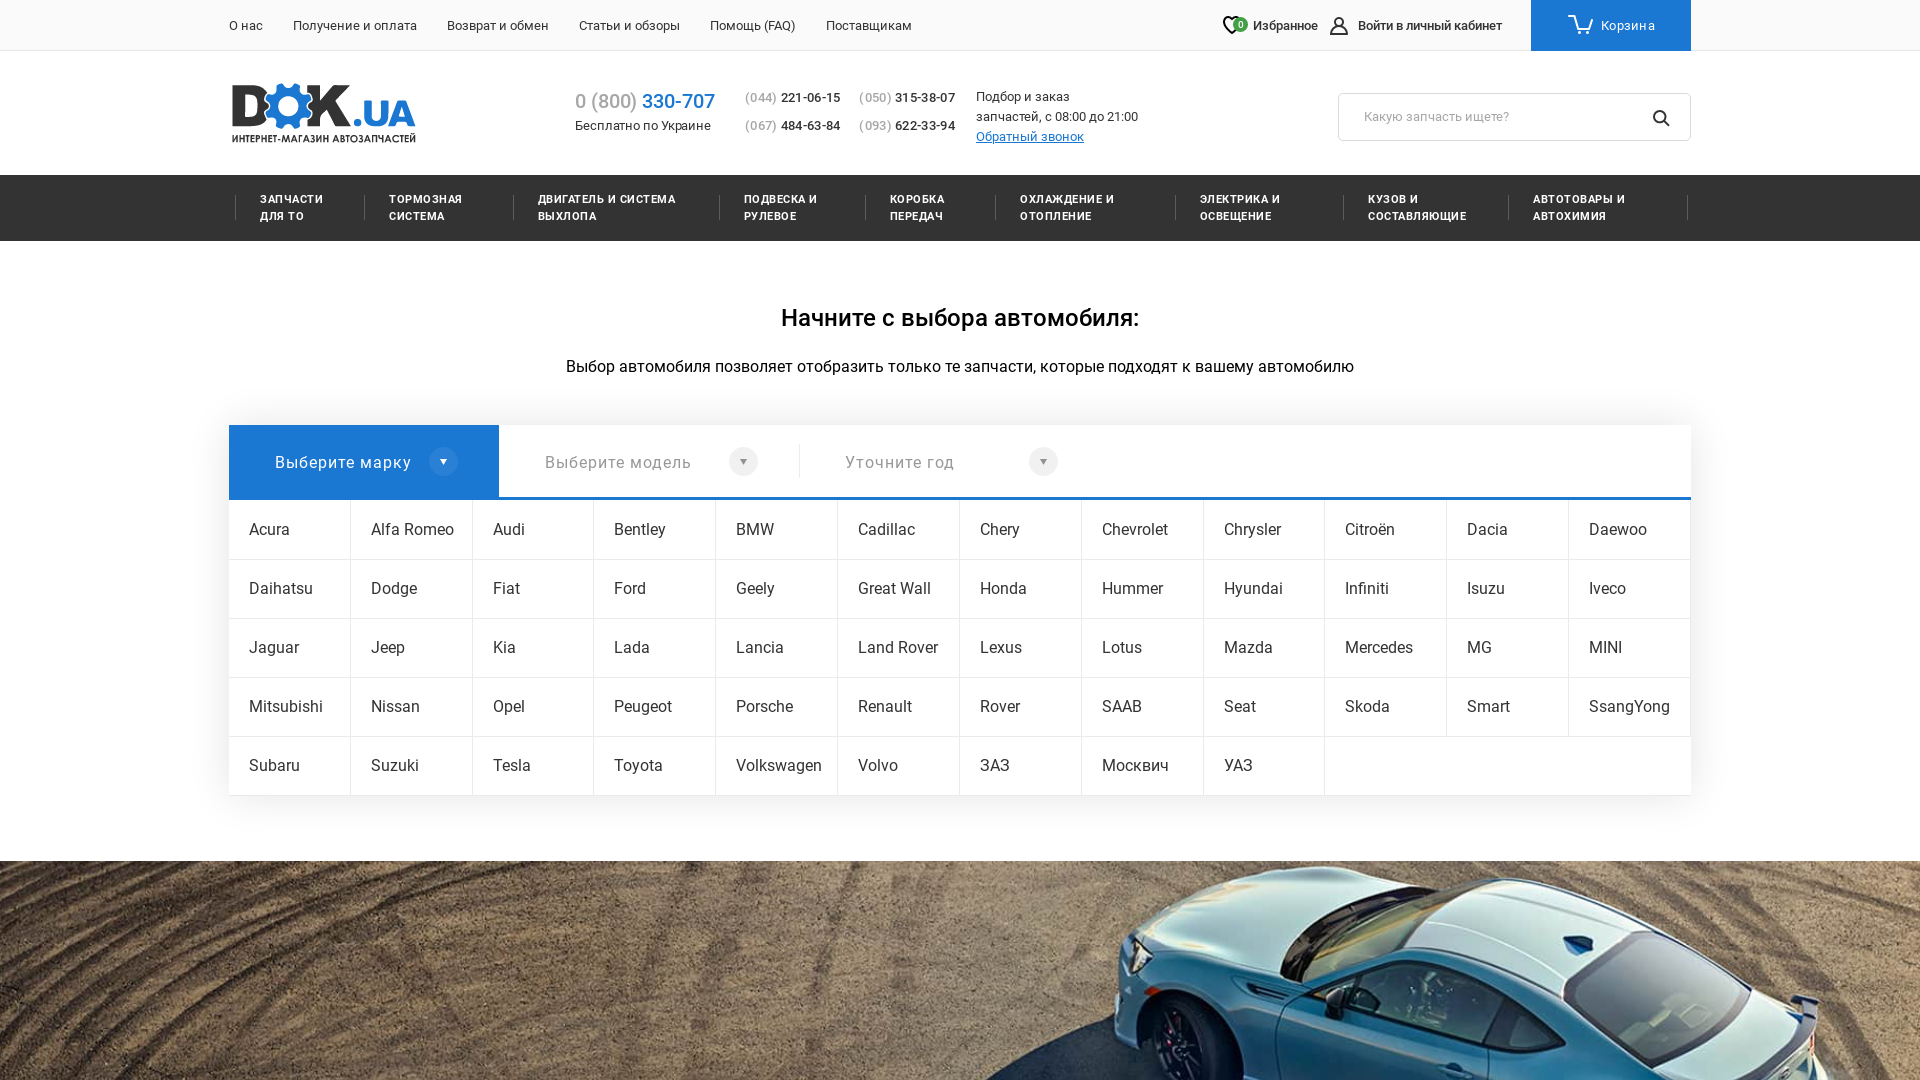
Task: Click phone (044) 221-06-15
Action: point(793,98)
